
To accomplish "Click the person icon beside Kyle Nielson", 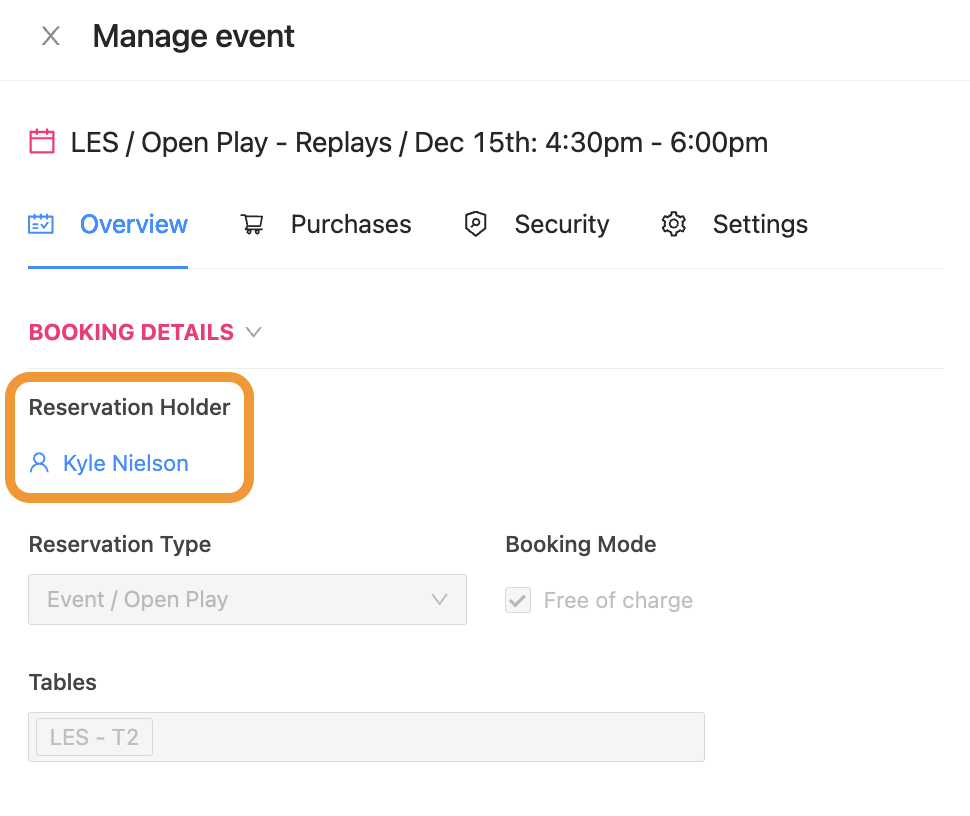I will (x=40, y=463).
